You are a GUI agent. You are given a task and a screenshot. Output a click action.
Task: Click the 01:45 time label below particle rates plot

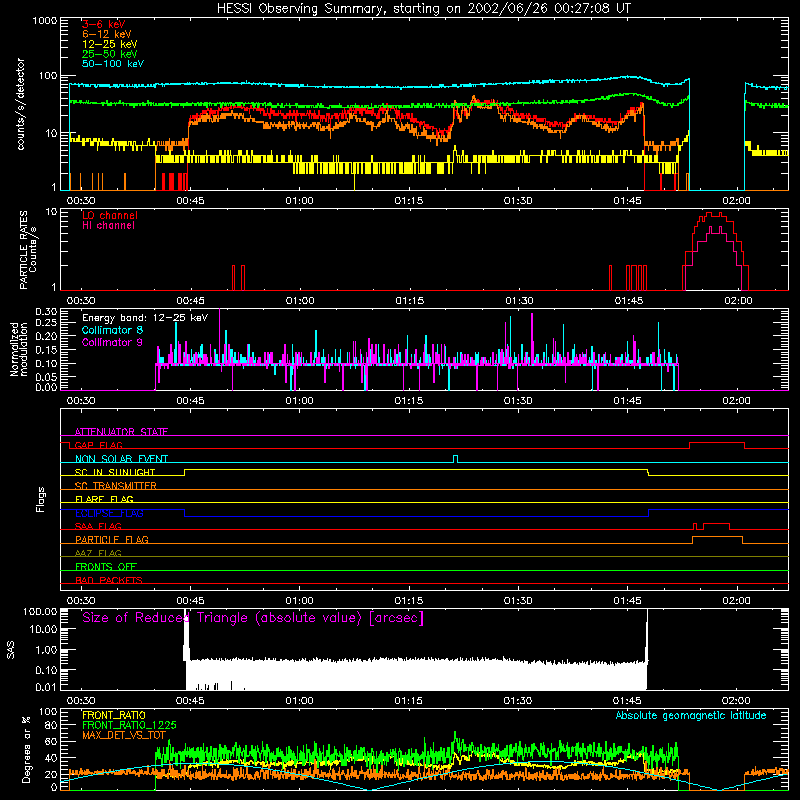(629, 301)
